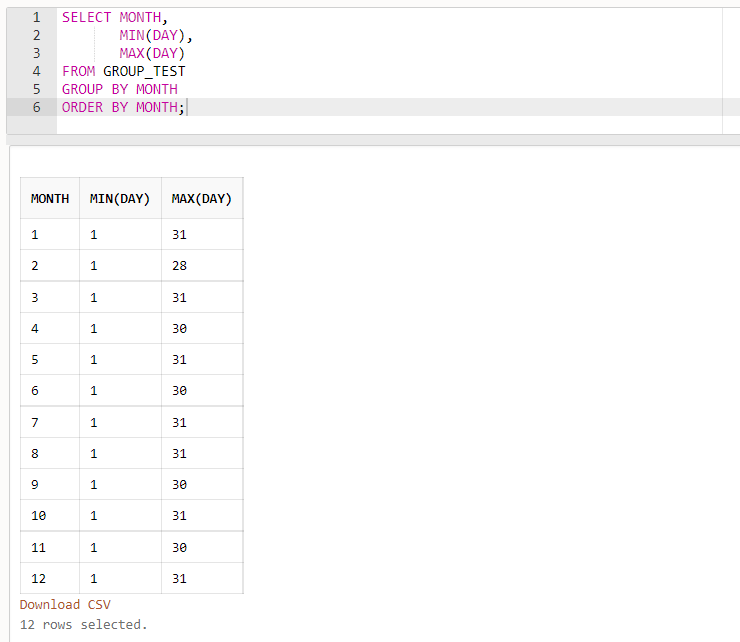The height and width of the screenshot is (642, 740).
Task: Click GROUP_TEST table name in query
Action: [144, 71]
